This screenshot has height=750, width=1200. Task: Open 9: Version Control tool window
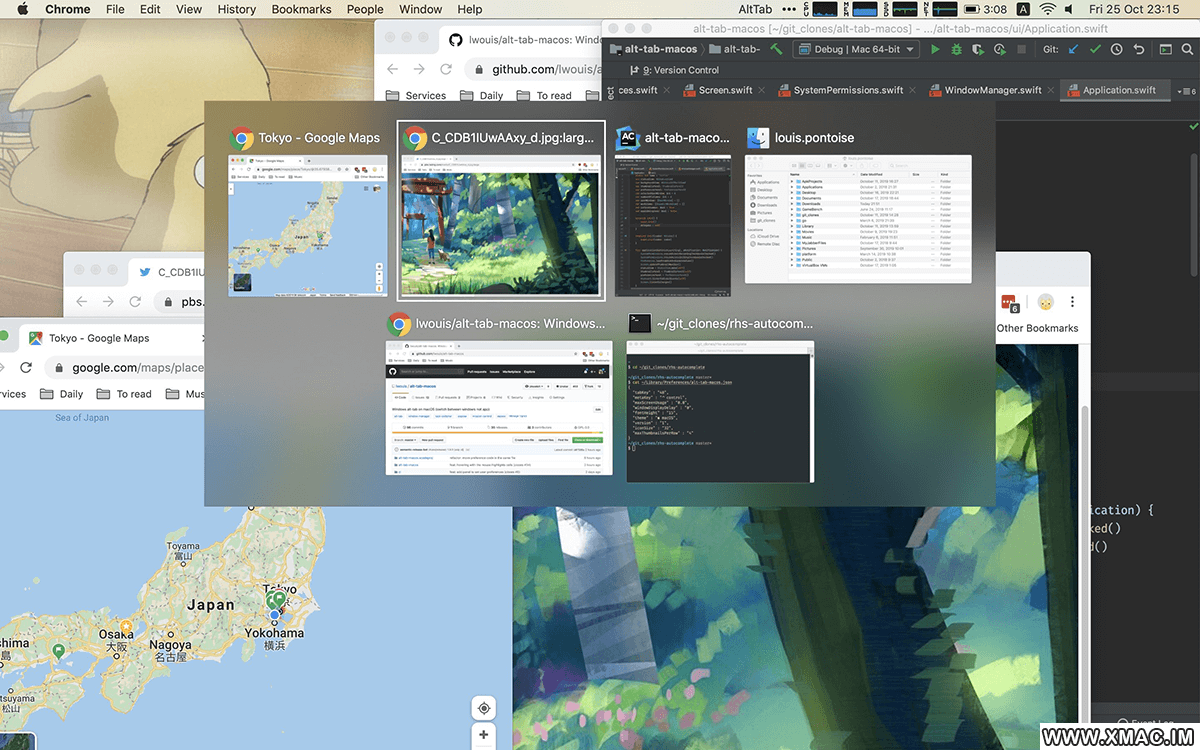tap(674, 70)
